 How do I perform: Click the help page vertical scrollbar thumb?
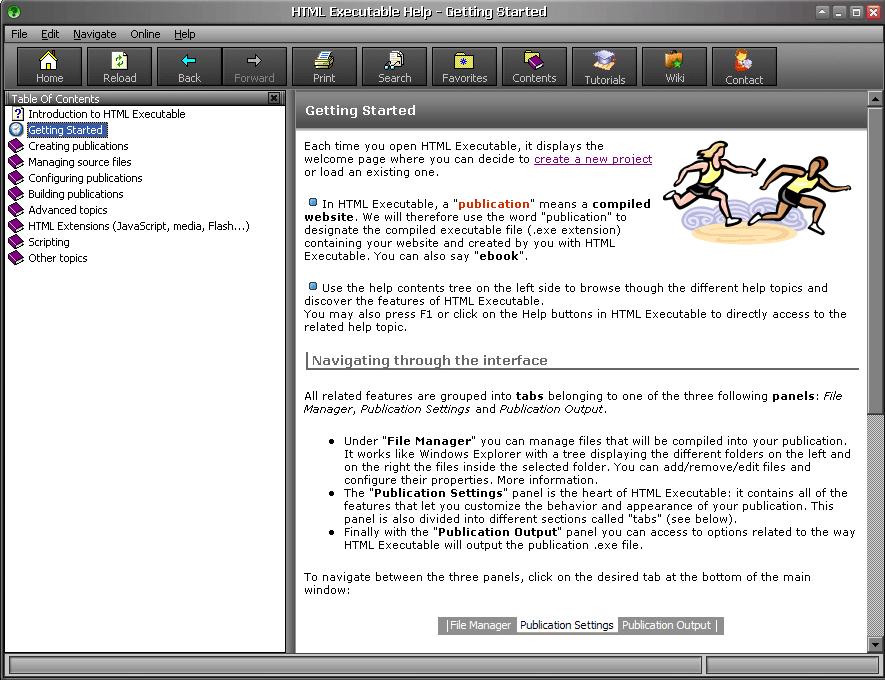point(875,260)
